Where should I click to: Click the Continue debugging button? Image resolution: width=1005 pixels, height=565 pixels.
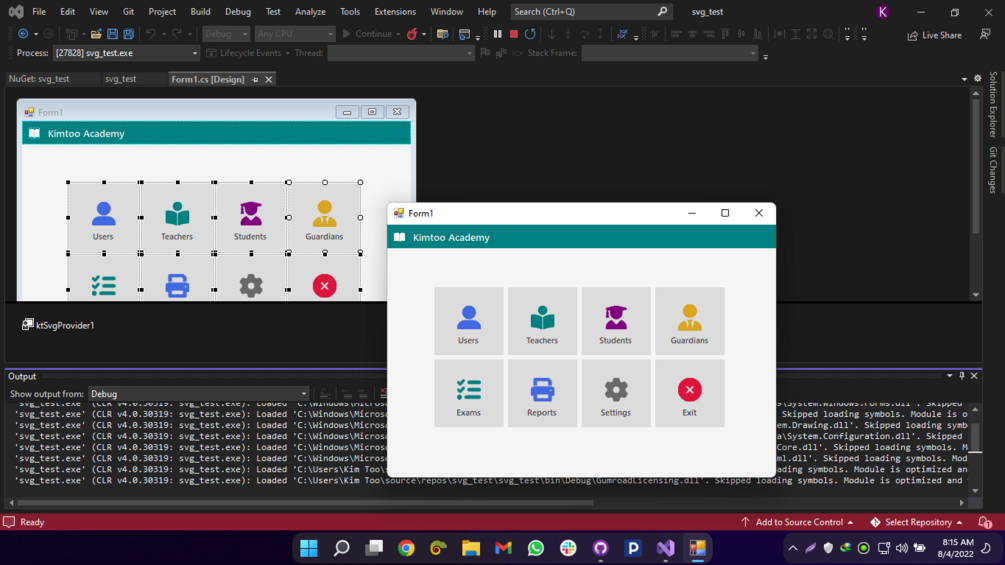(367, 34)
